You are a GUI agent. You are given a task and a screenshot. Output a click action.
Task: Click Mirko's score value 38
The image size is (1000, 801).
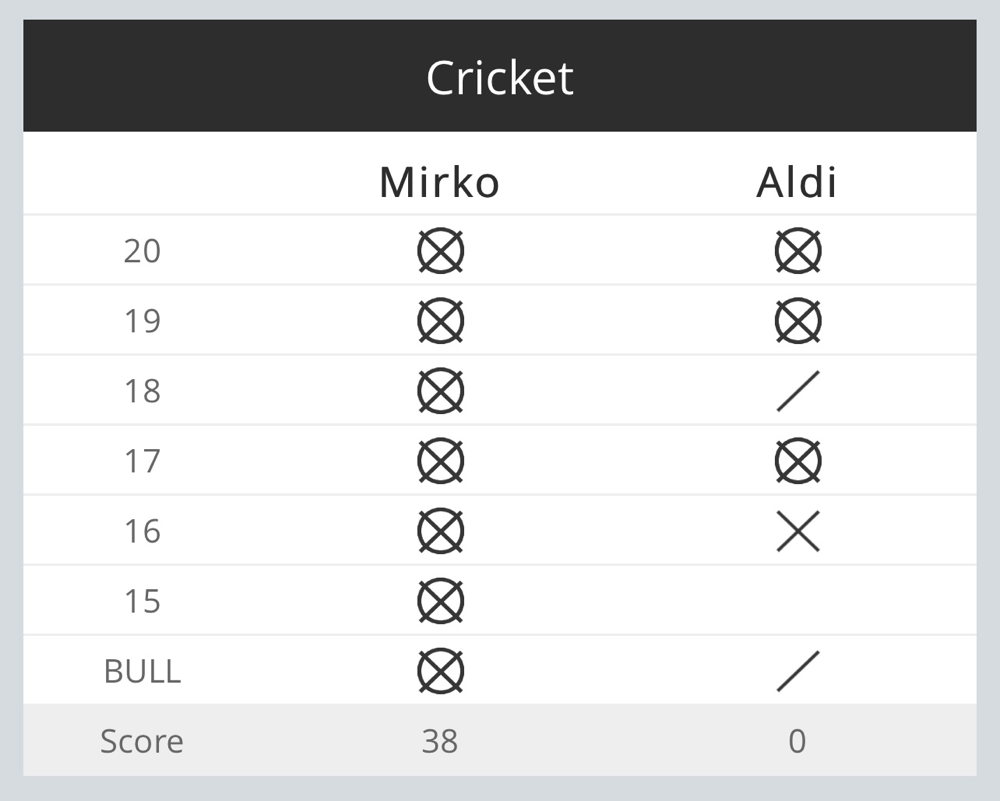[x=439, y=741]
